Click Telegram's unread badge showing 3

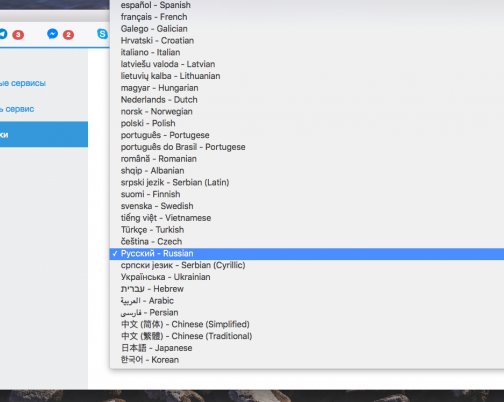coord(18,35)
